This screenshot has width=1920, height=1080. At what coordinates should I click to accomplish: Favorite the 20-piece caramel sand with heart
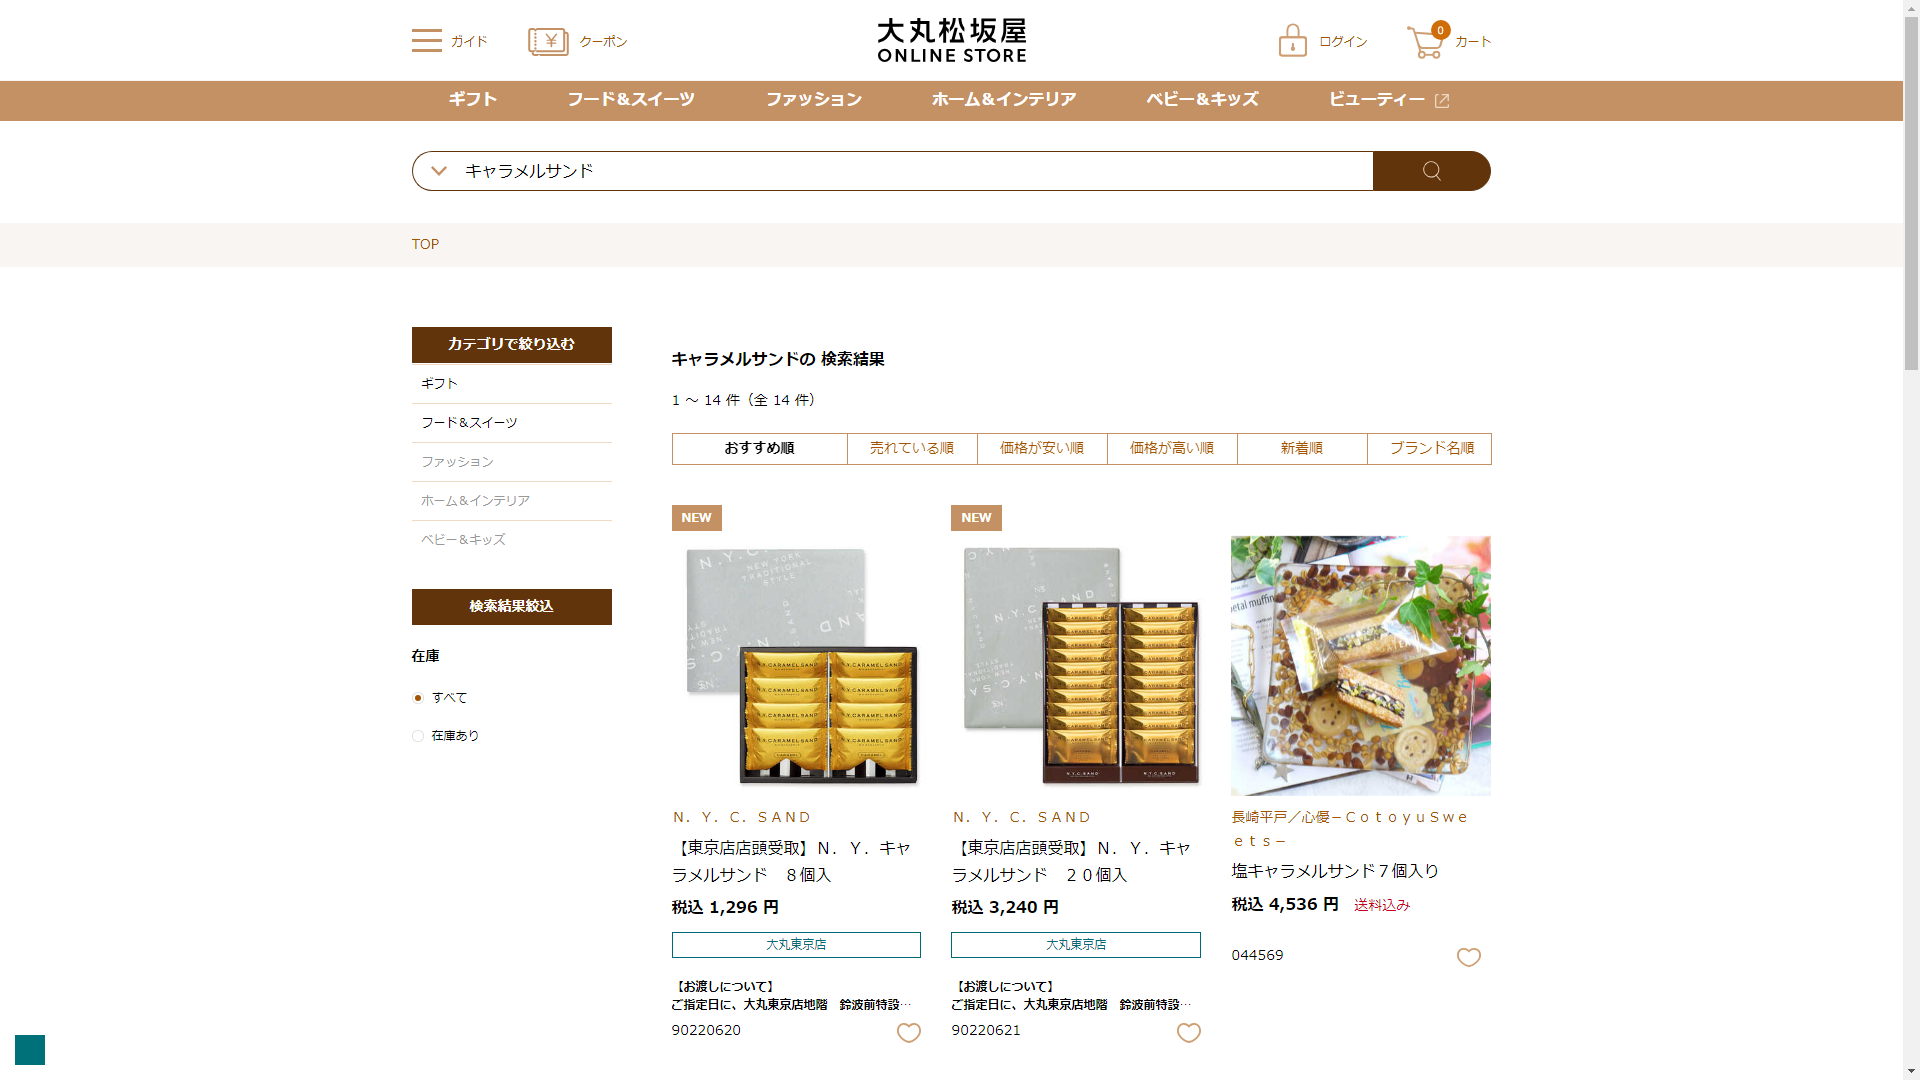coord(1188,1033)
